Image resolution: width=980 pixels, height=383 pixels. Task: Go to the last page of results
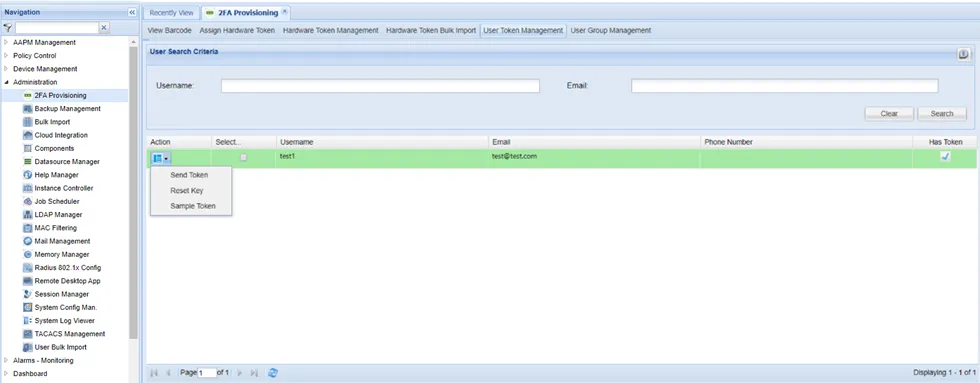click(x=254, y=372)
